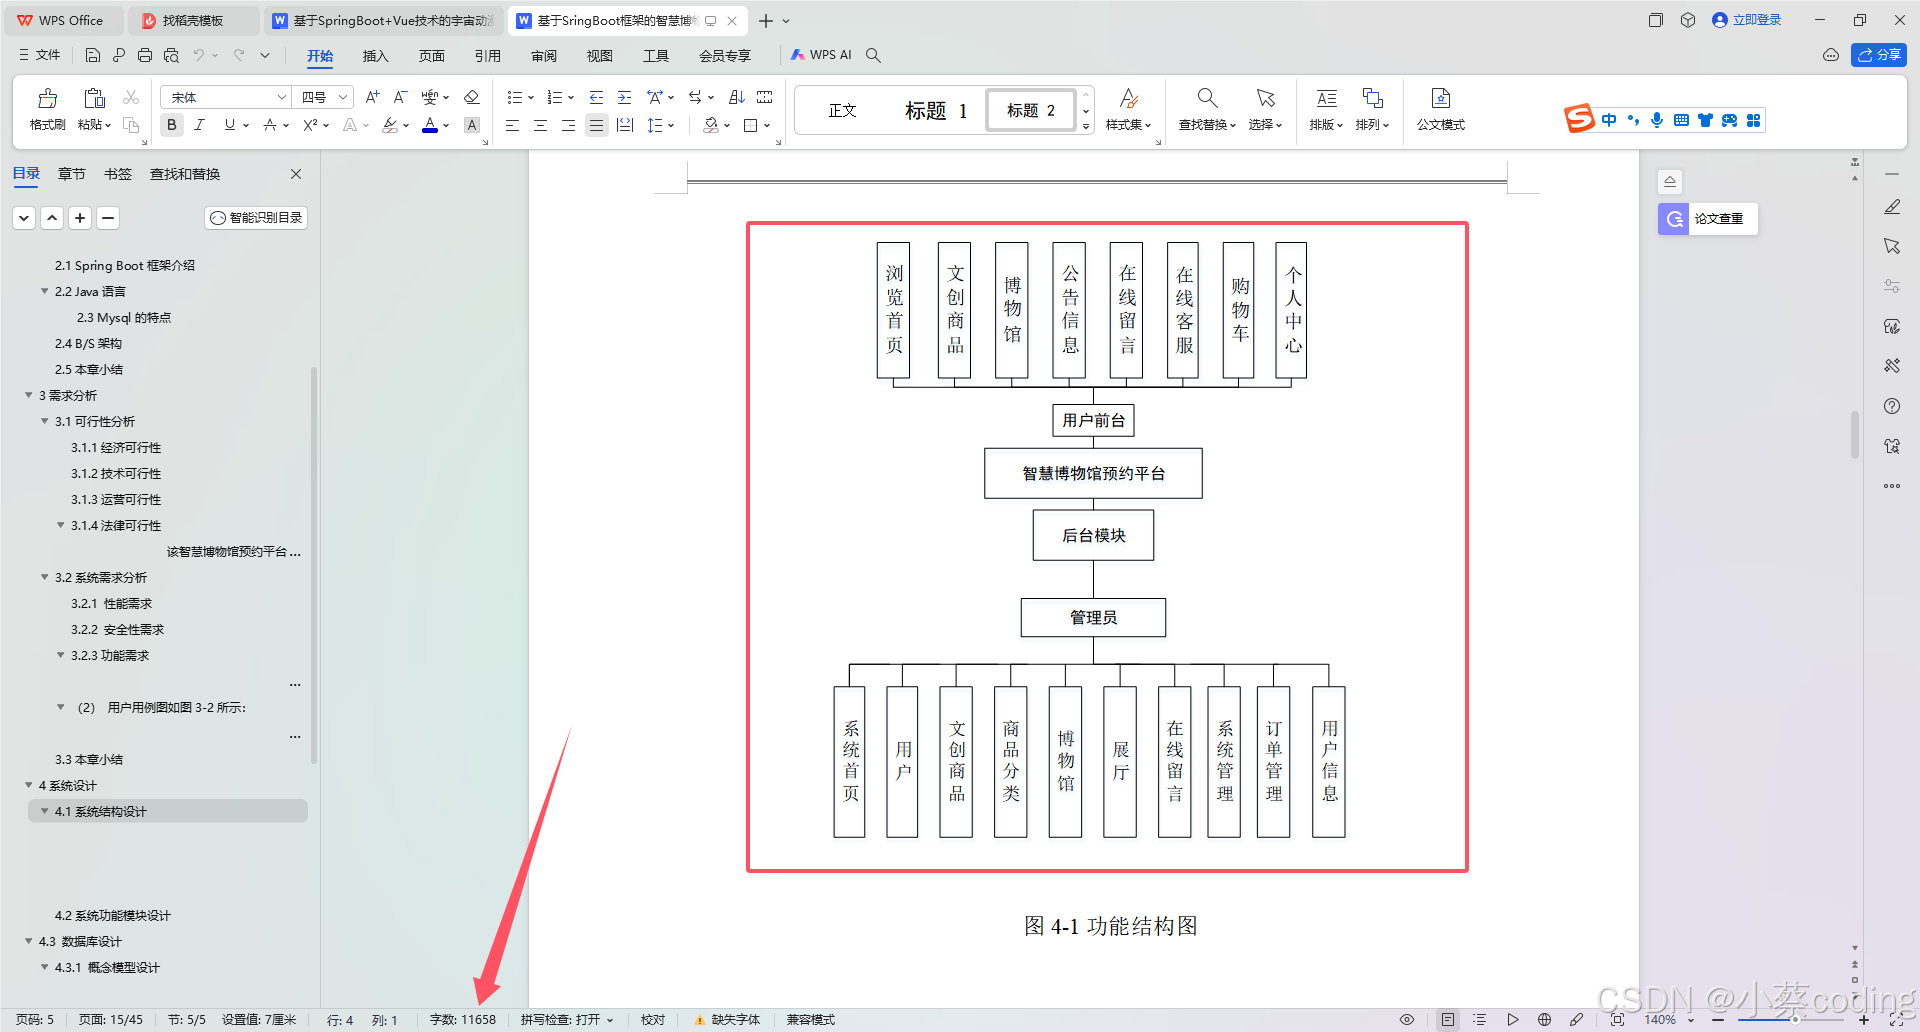Open the line spacing dropdown

click(671, 125)
